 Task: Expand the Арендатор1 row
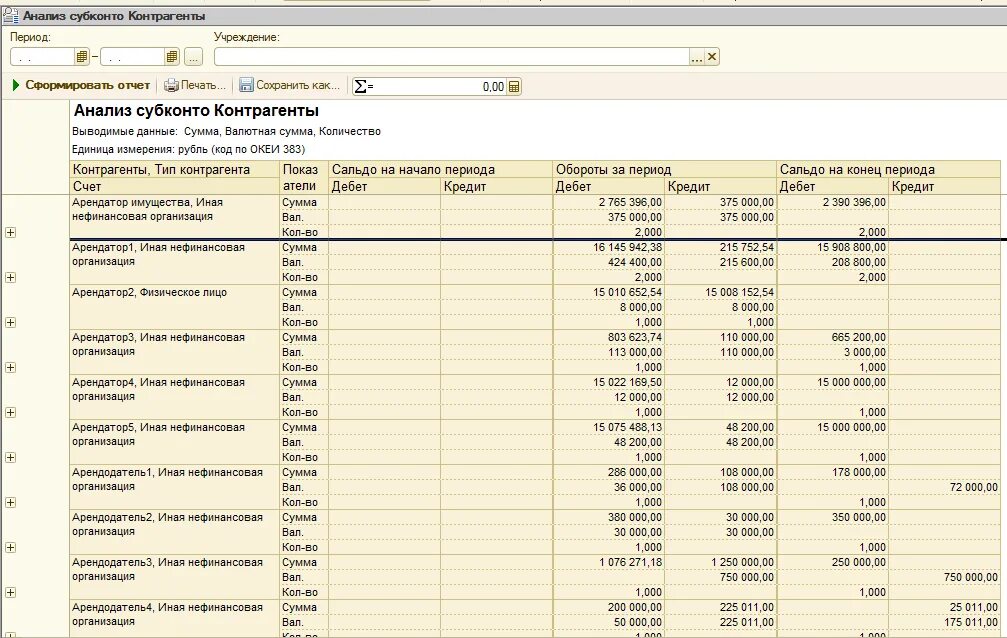tap(10, 278)
